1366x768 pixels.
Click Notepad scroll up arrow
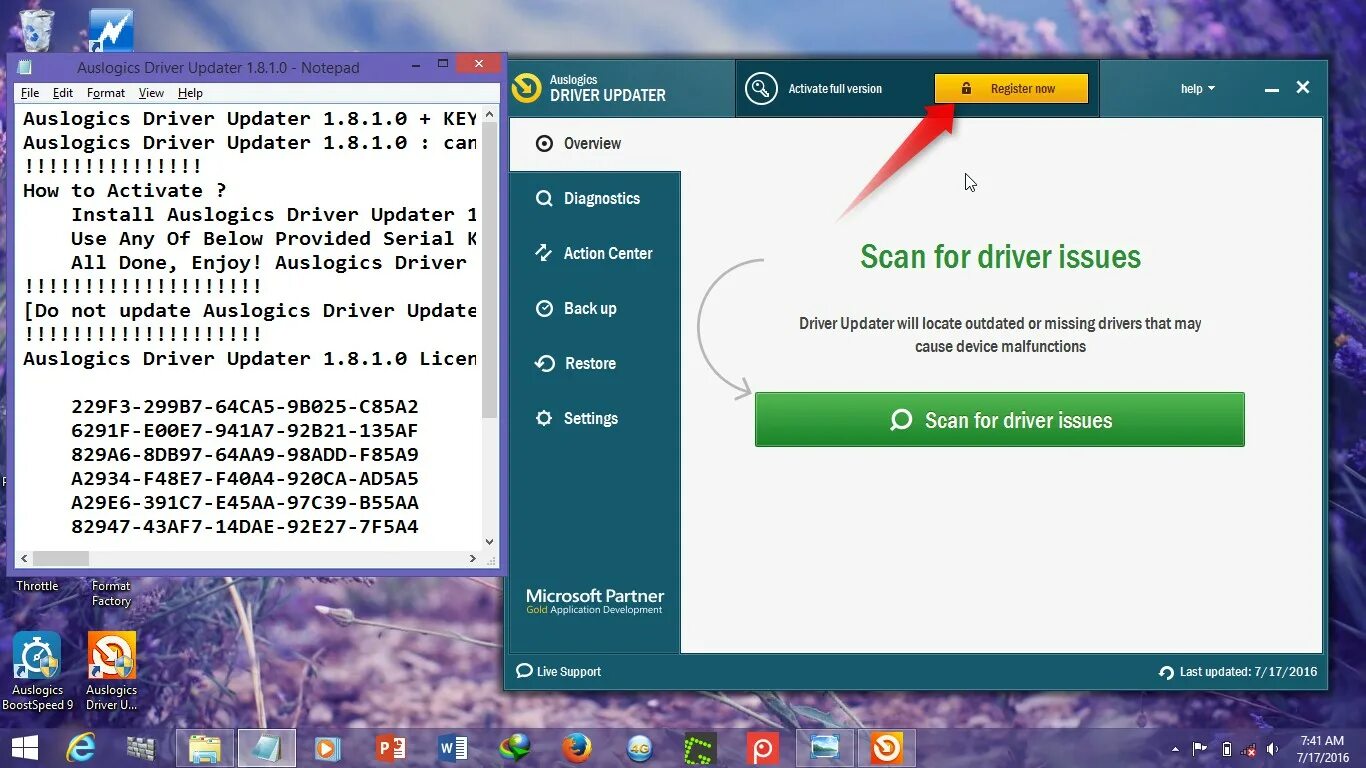click(489, 112)
